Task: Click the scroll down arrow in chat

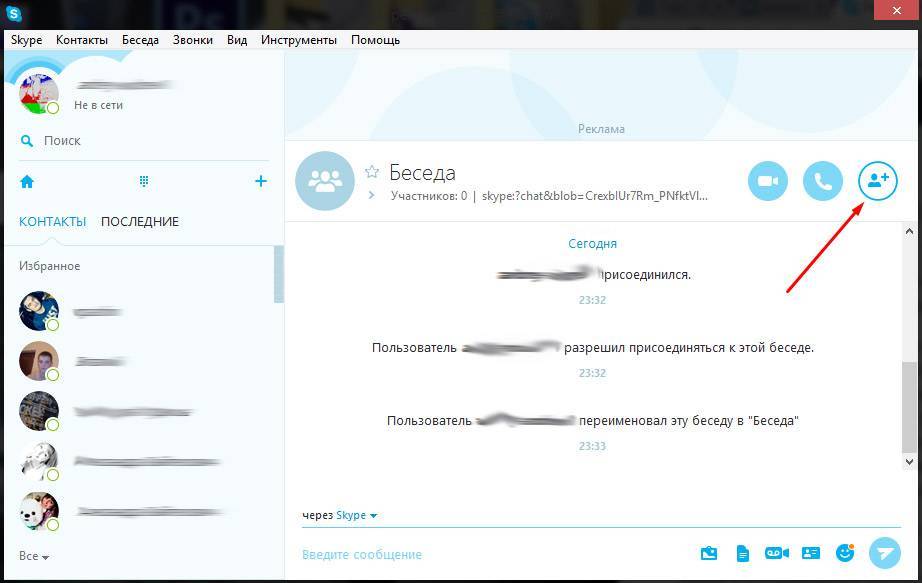Action: coord(910,462)
